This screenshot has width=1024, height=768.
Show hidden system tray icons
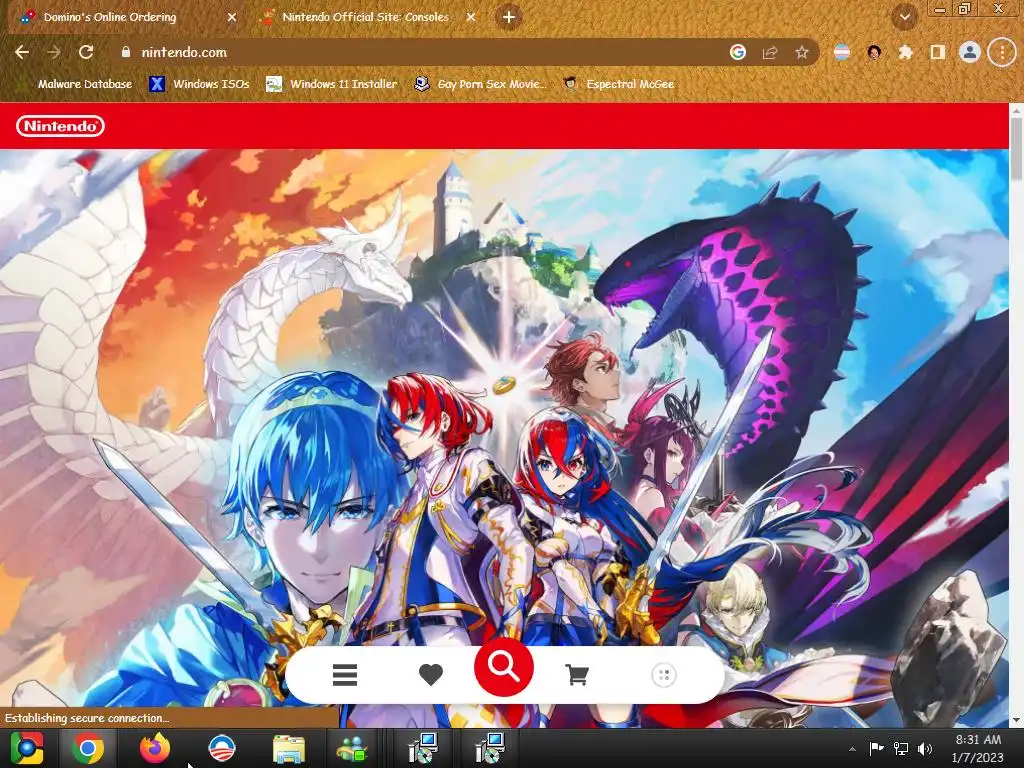click(852, 749)
